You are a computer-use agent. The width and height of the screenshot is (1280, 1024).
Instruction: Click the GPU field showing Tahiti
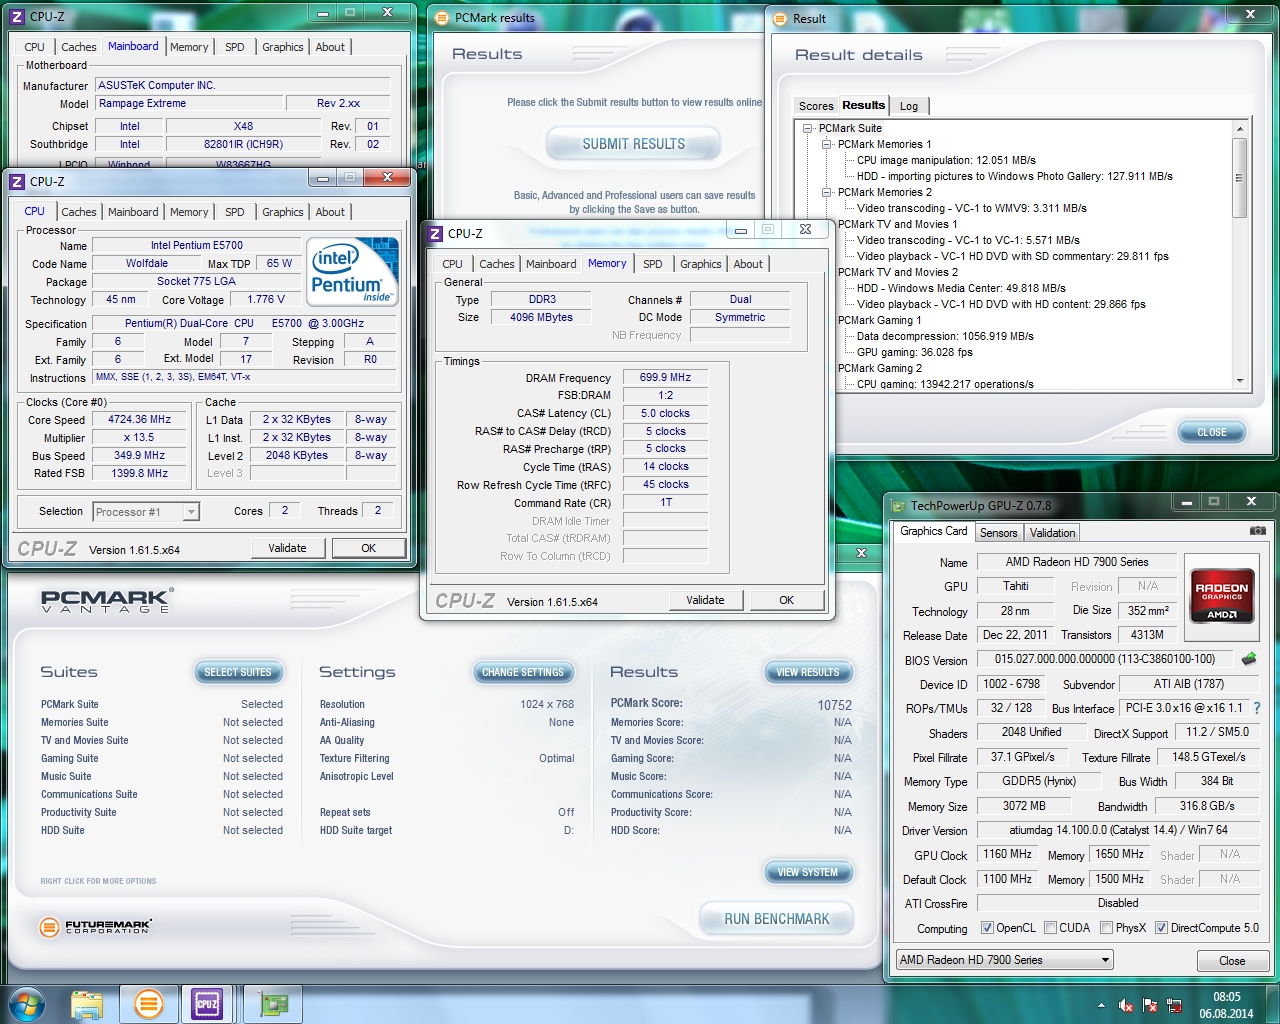(1016, 586)
